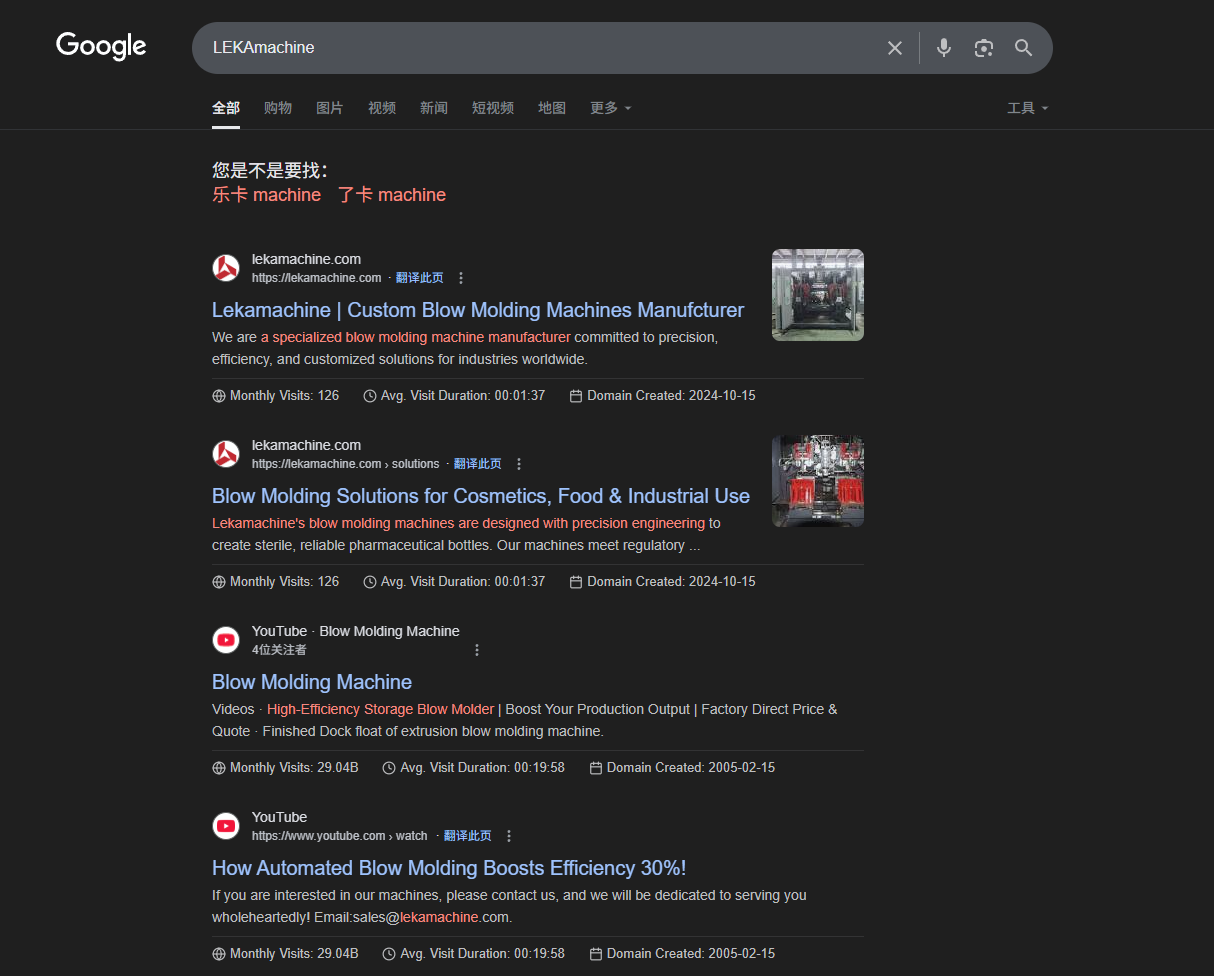Open Lekamachine Custom Blow Molding Machines result
Viewport: 1214px width, 976px height.
(478, 310)
